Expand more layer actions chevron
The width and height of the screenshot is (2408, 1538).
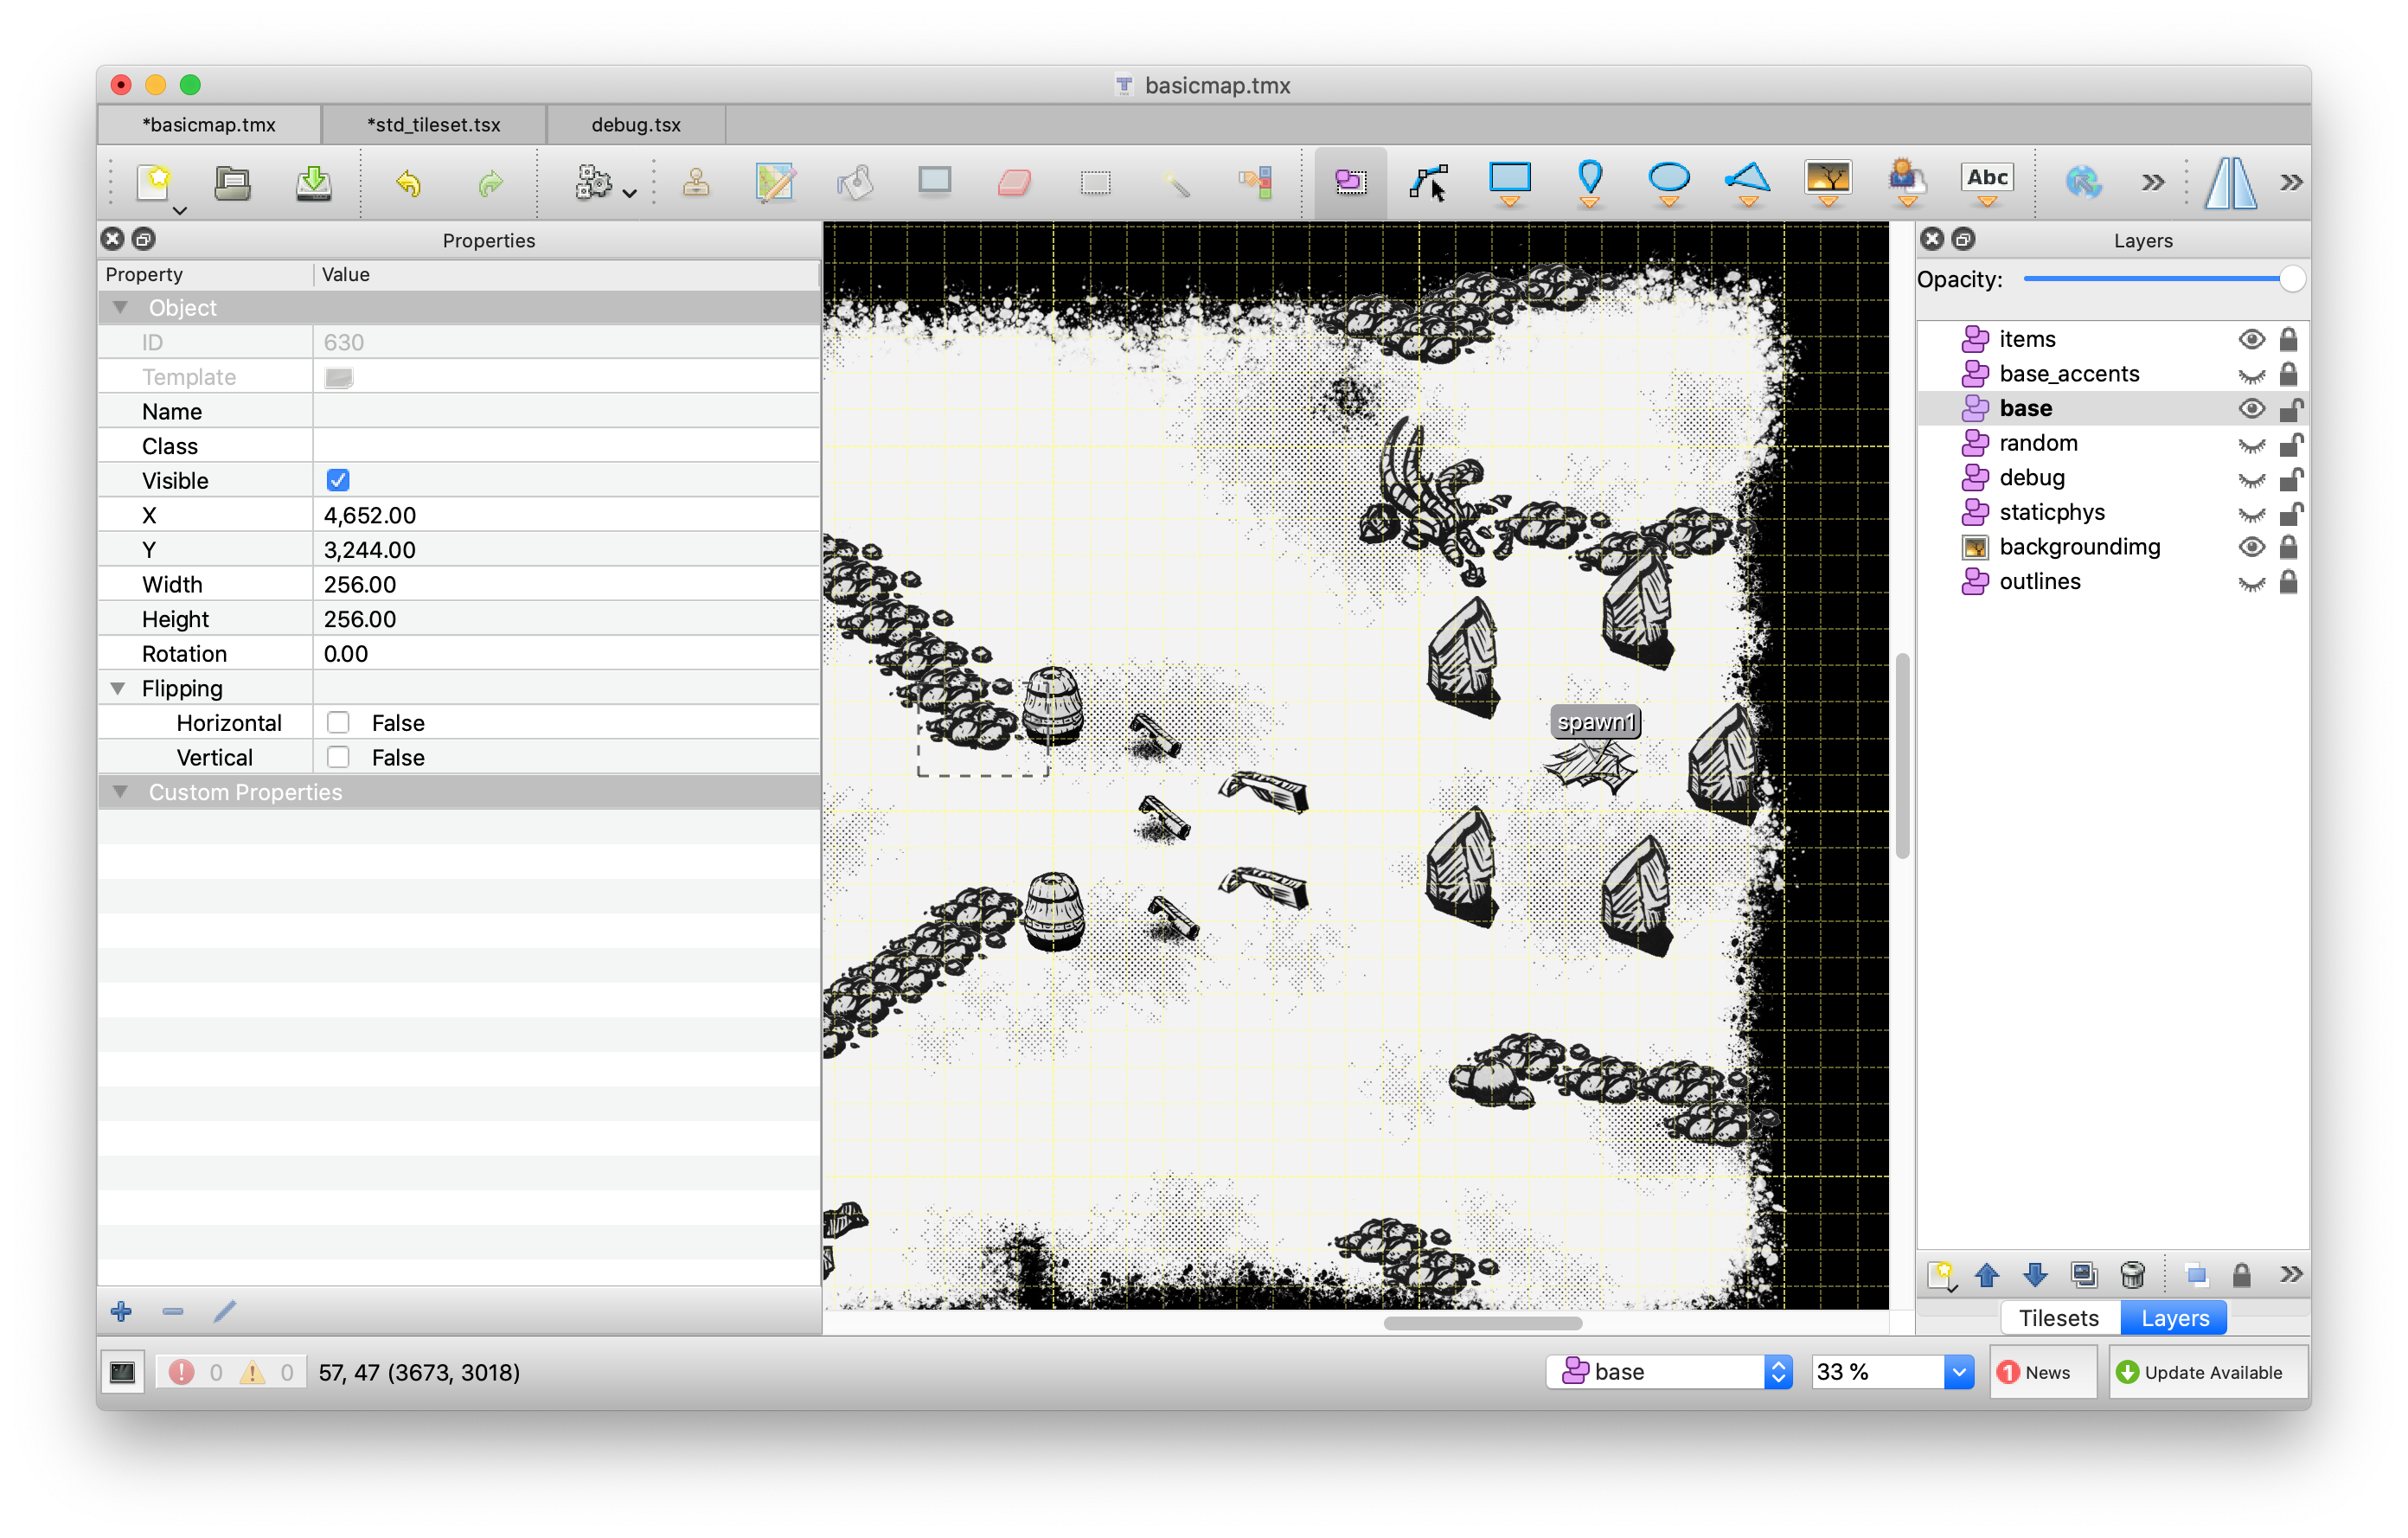click(x=2291, y=1274)
